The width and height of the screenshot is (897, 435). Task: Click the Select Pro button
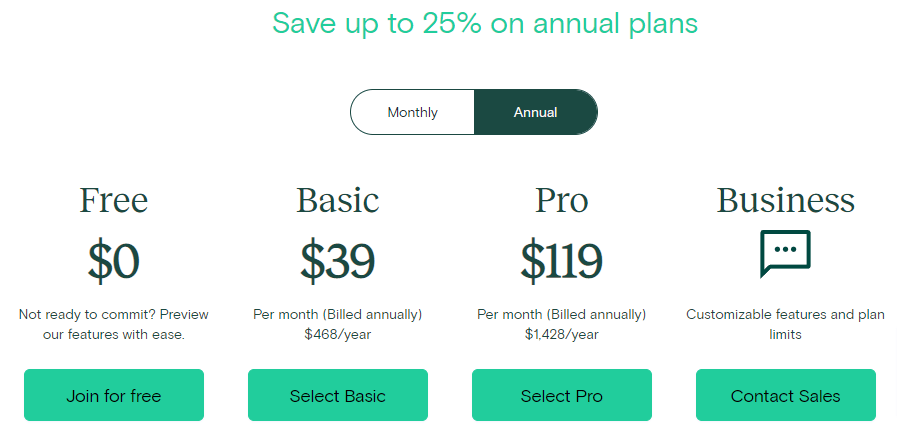(562, 395)
